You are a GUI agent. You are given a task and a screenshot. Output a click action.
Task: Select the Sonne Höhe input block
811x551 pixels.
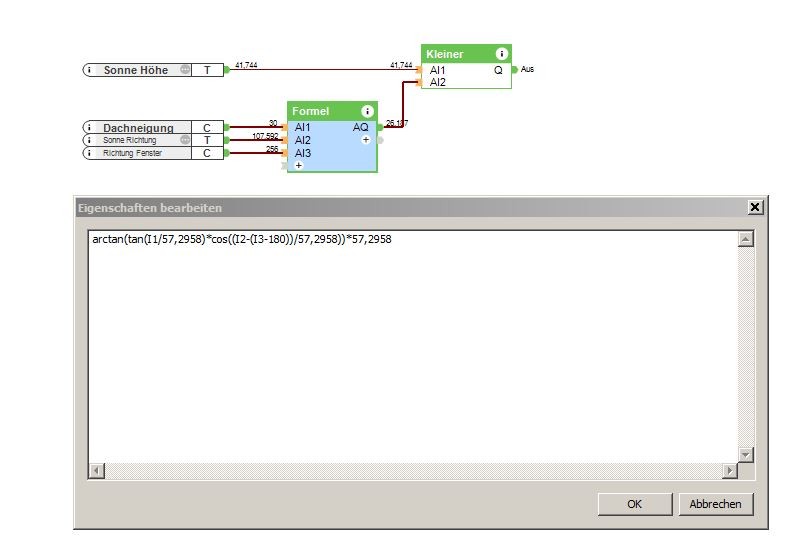pos(153,70)
